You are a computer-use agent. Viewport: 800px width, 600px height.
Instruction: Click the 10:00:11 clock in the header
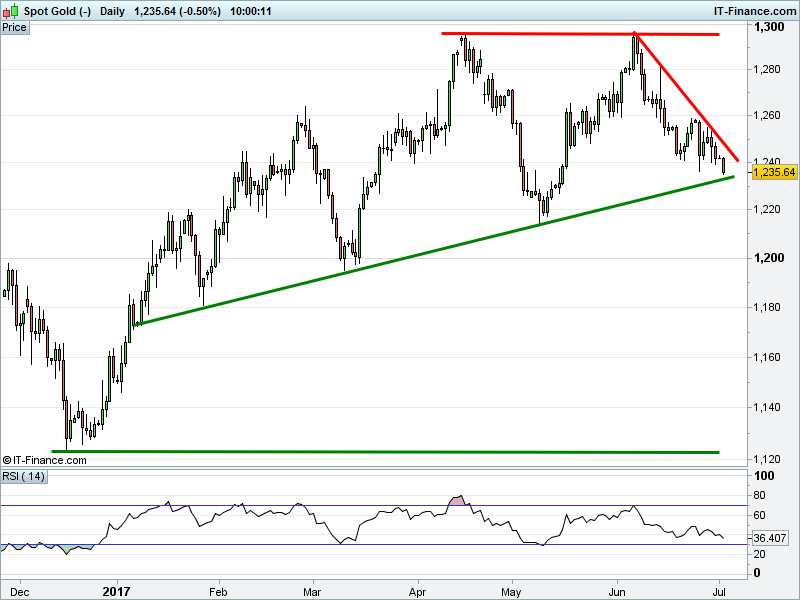tap(251, 11)
